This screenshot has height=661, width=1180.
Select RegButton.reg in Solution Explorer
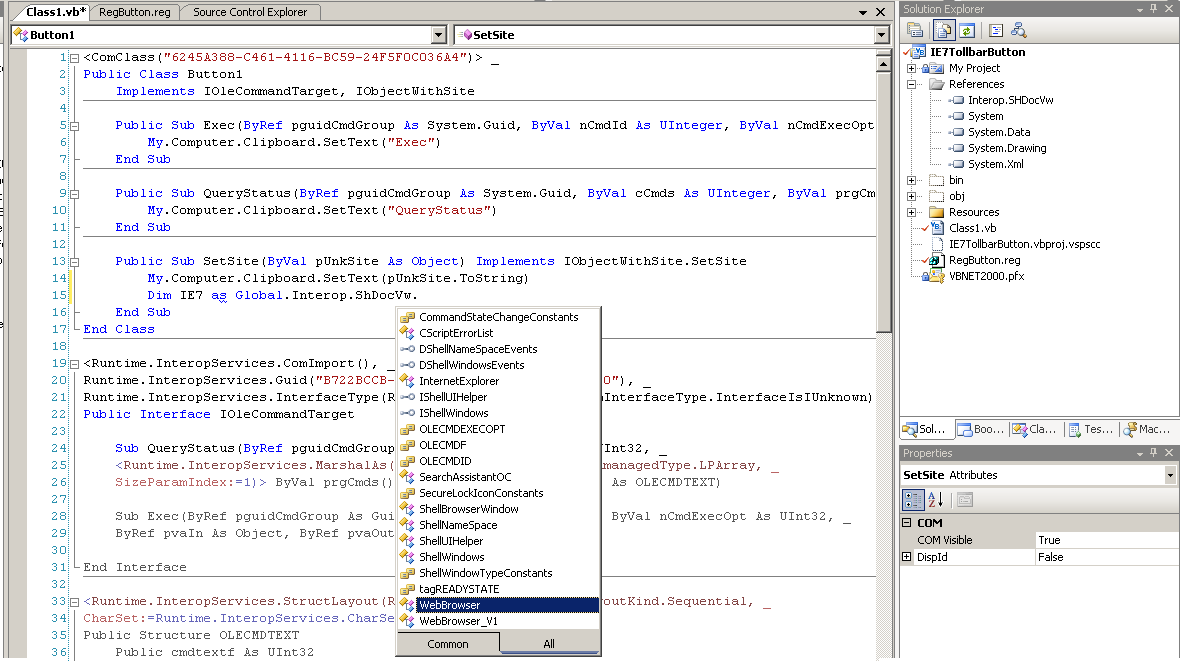(x=984, y=260)
